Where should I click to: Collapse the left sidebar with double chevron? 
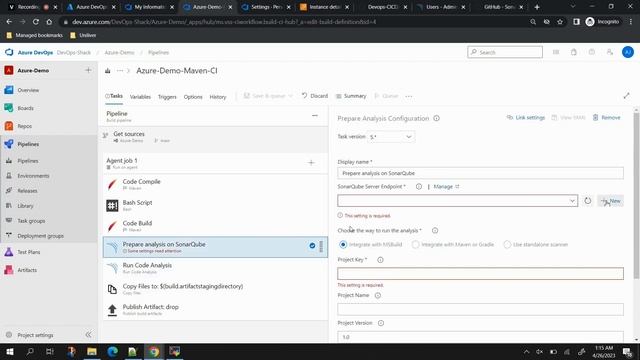tap(88, 335)
